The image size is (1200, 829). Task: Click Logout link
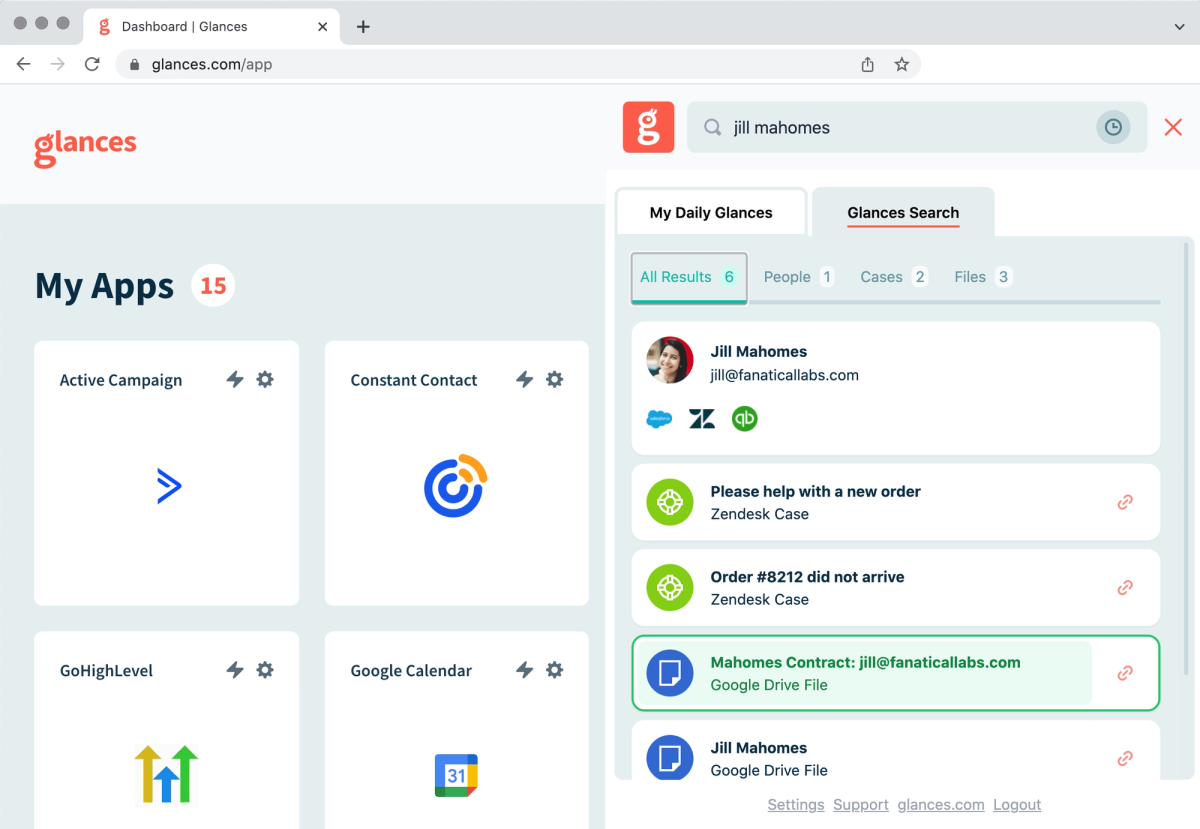tap(1017, 805)
